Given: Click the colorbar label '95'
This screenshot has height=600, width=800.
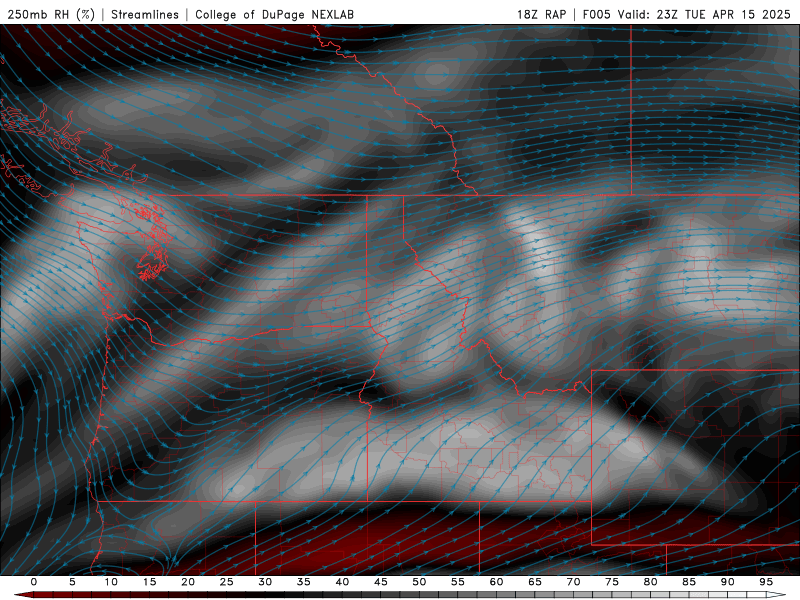Looking at the screenshot, I should (766, 582).
